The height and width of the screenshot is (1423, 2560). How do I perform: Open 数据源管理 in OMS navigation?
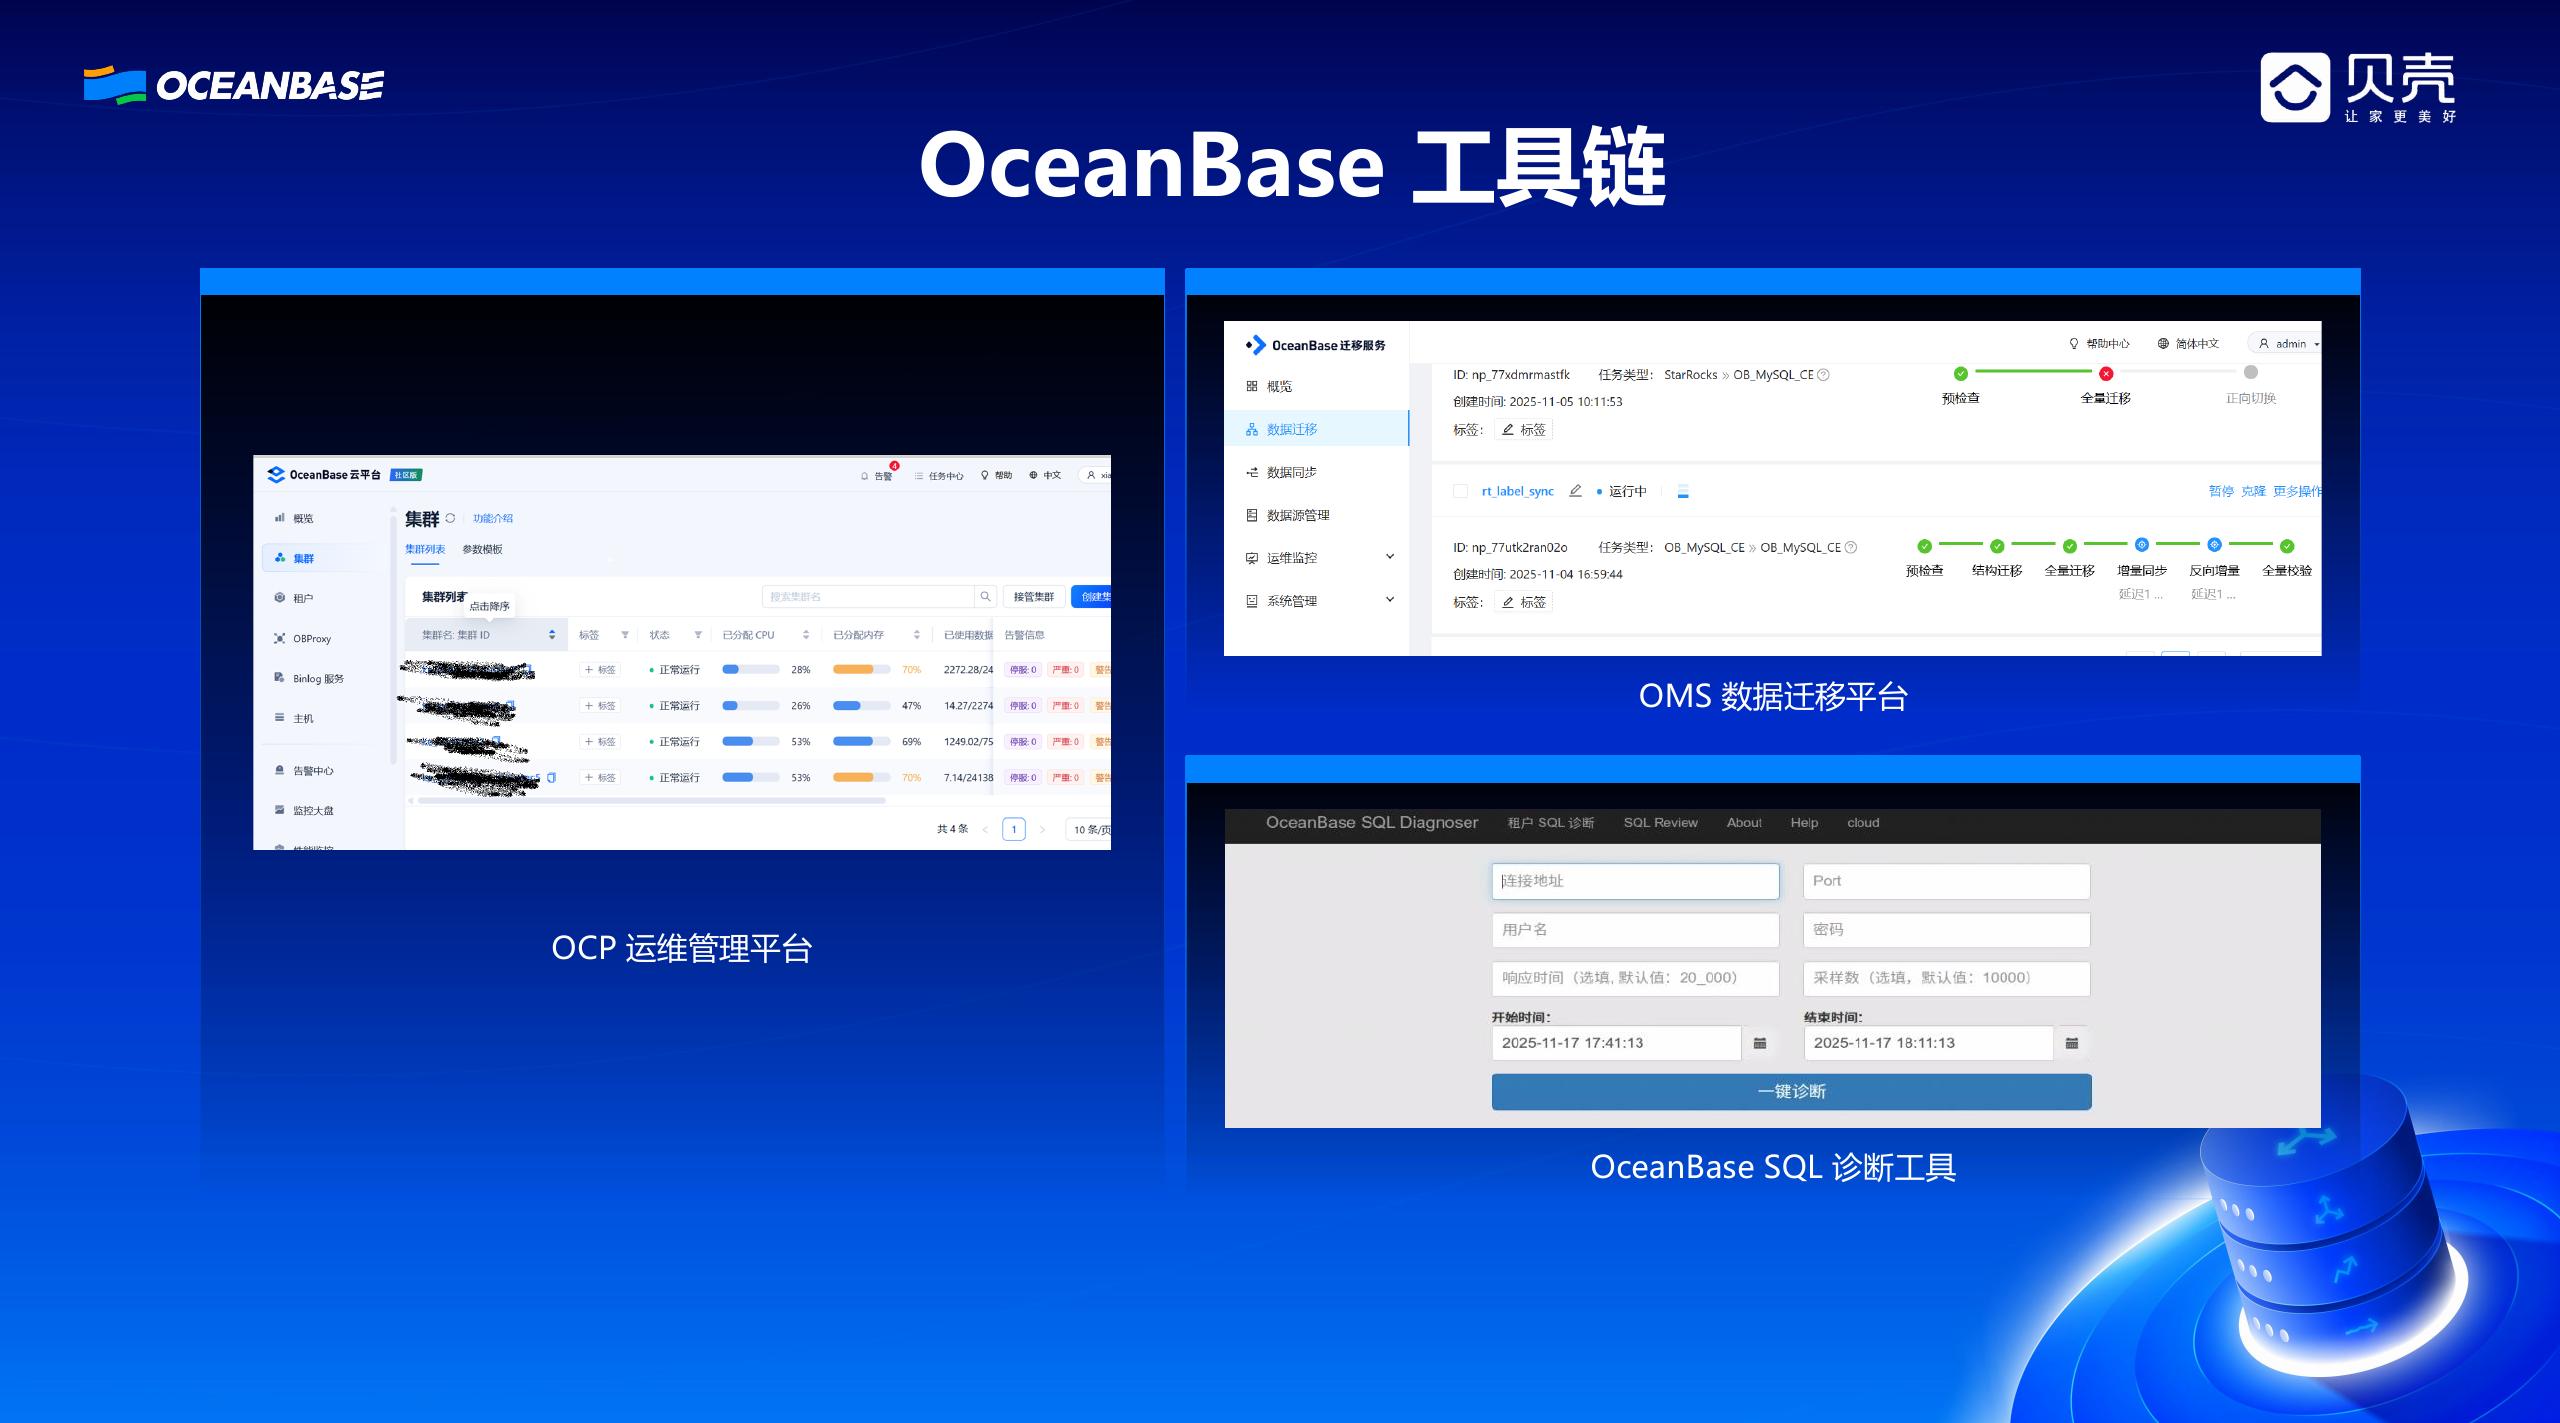click(1297, 515)
